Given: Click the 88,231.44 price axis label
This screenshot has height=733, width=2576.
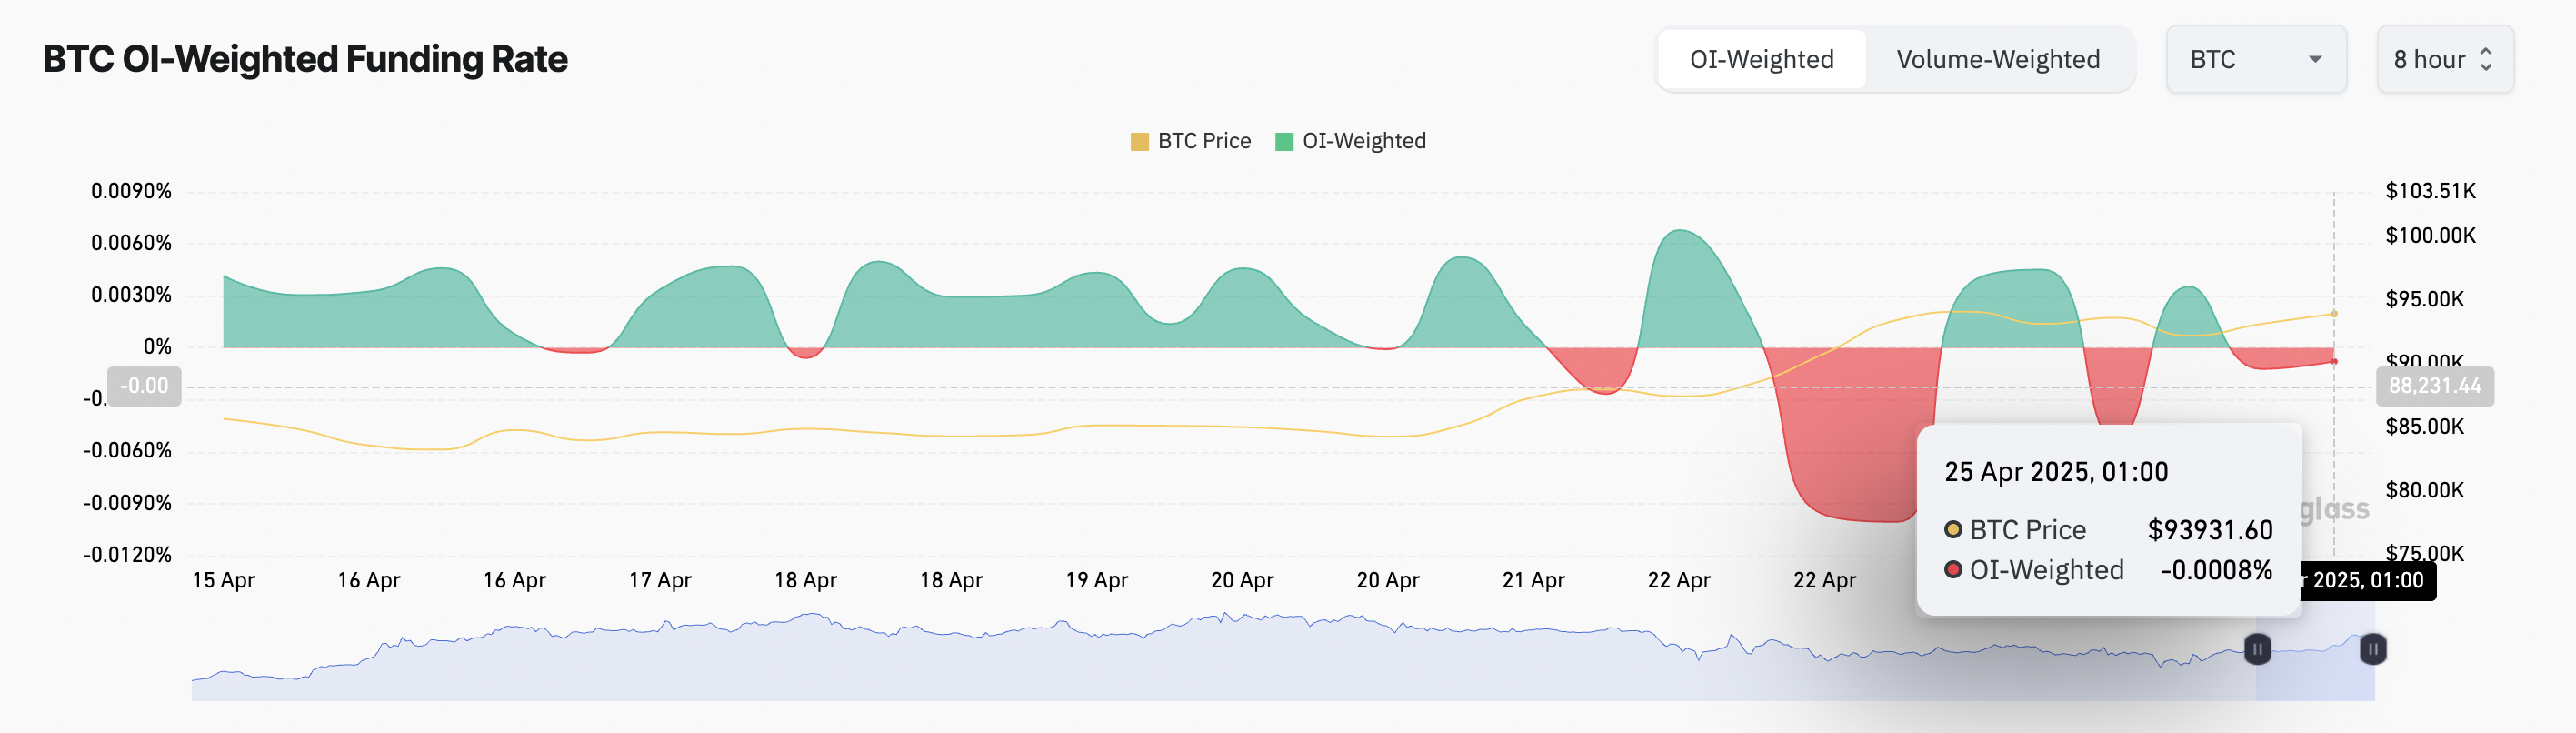Looking at the screenshot, I should (2434, 386).
